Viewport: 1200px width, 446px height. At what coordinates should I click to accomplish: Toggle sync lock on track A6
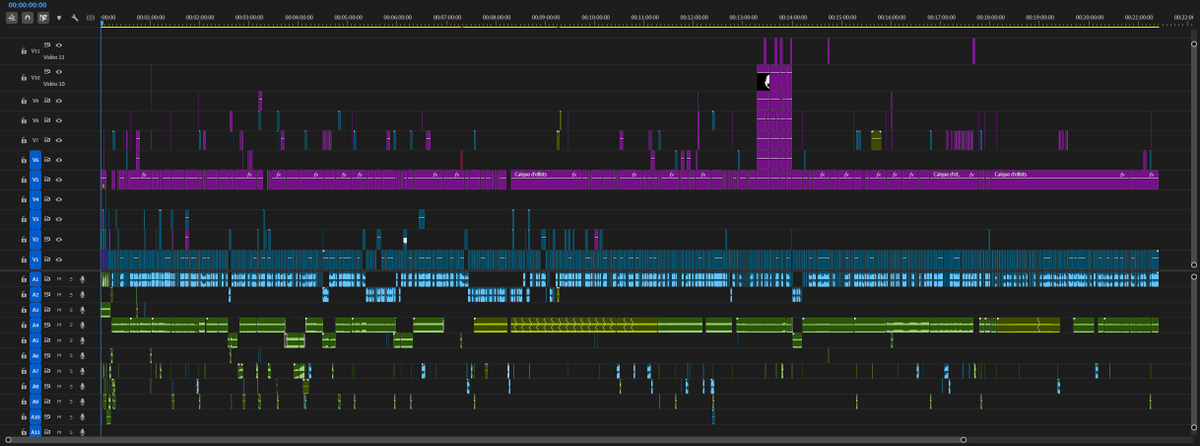pos(47,356)
